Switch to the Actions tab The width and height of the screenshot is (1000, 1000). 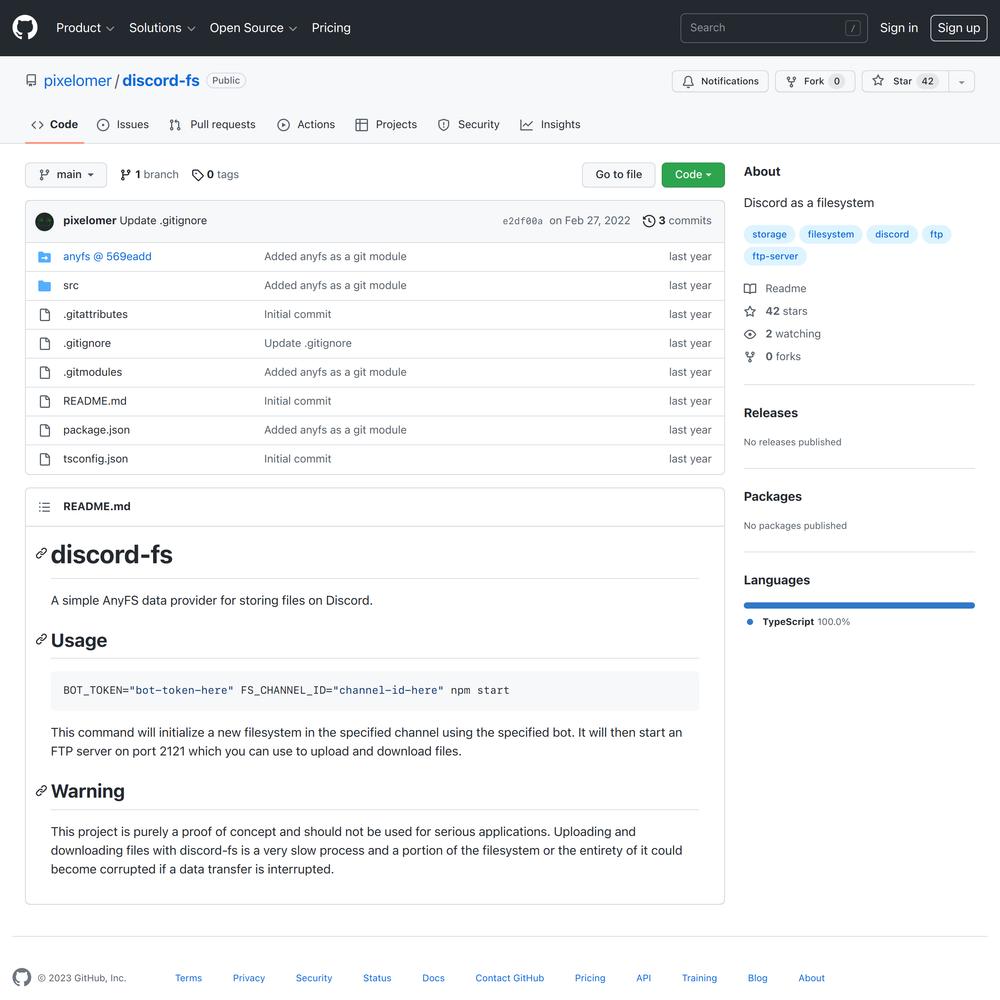click(306, 125)
